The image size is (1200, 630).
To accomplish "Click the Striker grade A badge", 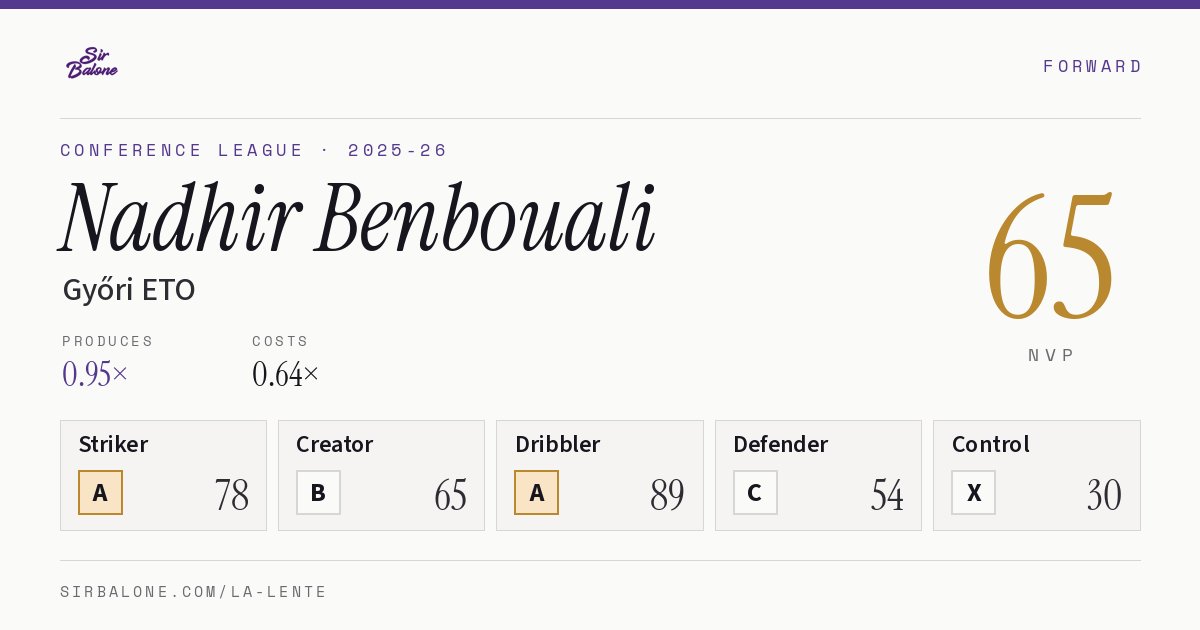I will pyautogui.click(x=100, y=493).
